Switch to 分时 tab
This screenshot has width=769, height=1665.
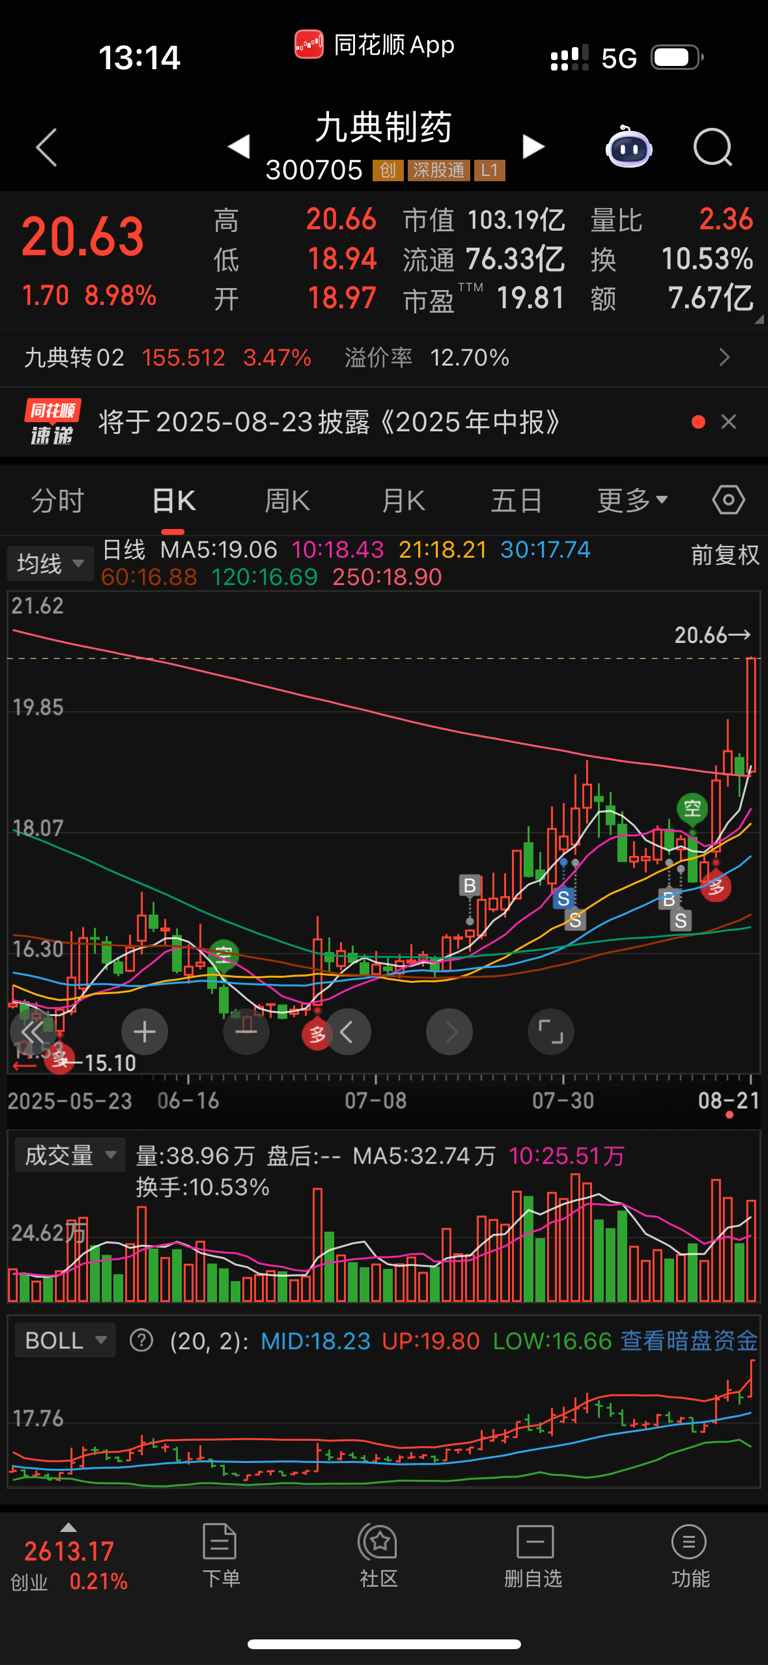57,500
